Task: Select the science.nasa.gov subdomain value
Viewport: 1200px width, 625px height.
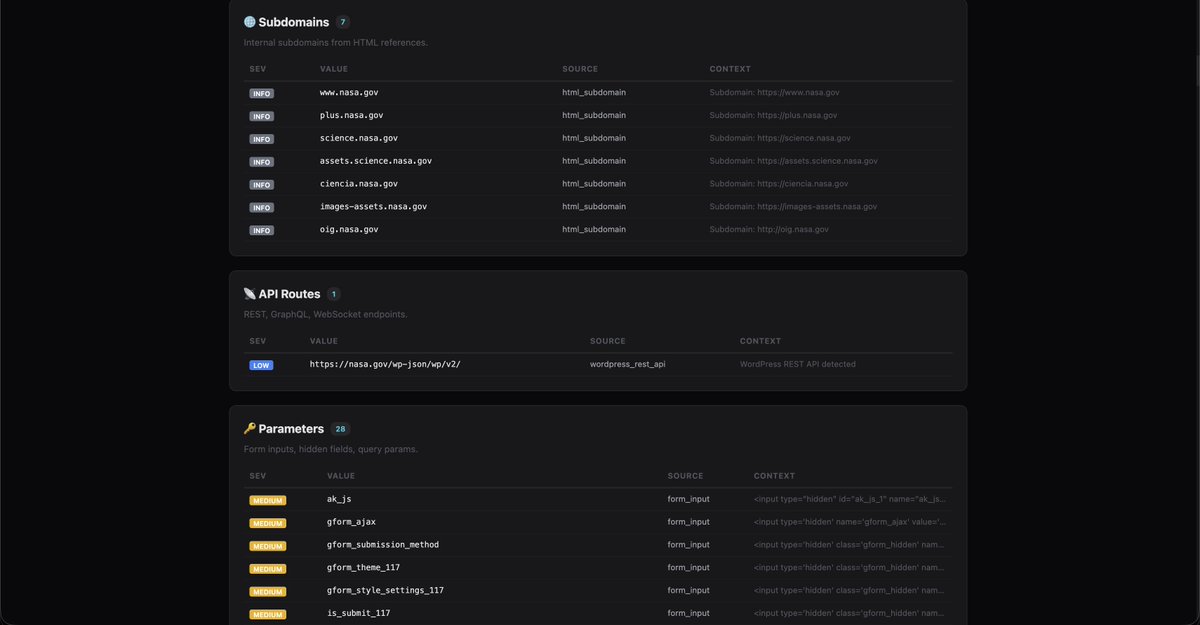Action: click(x=359, y=138)
